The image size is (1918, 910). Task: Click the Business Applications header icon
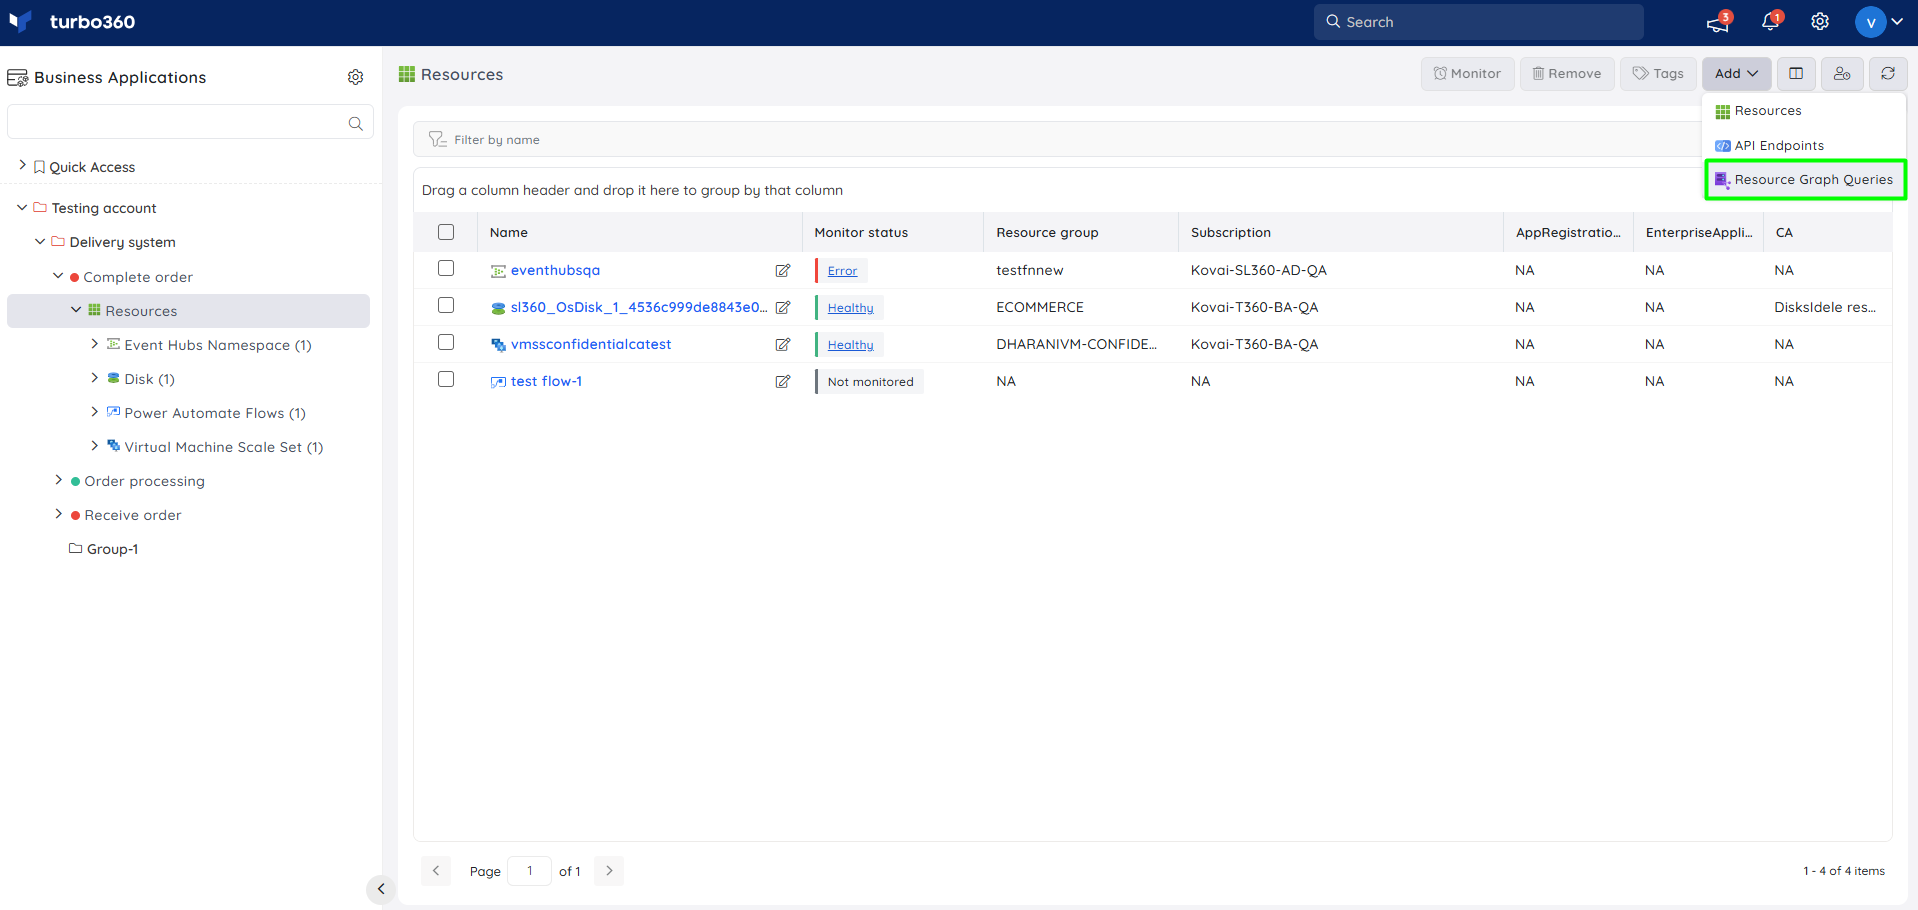[17, 78]
